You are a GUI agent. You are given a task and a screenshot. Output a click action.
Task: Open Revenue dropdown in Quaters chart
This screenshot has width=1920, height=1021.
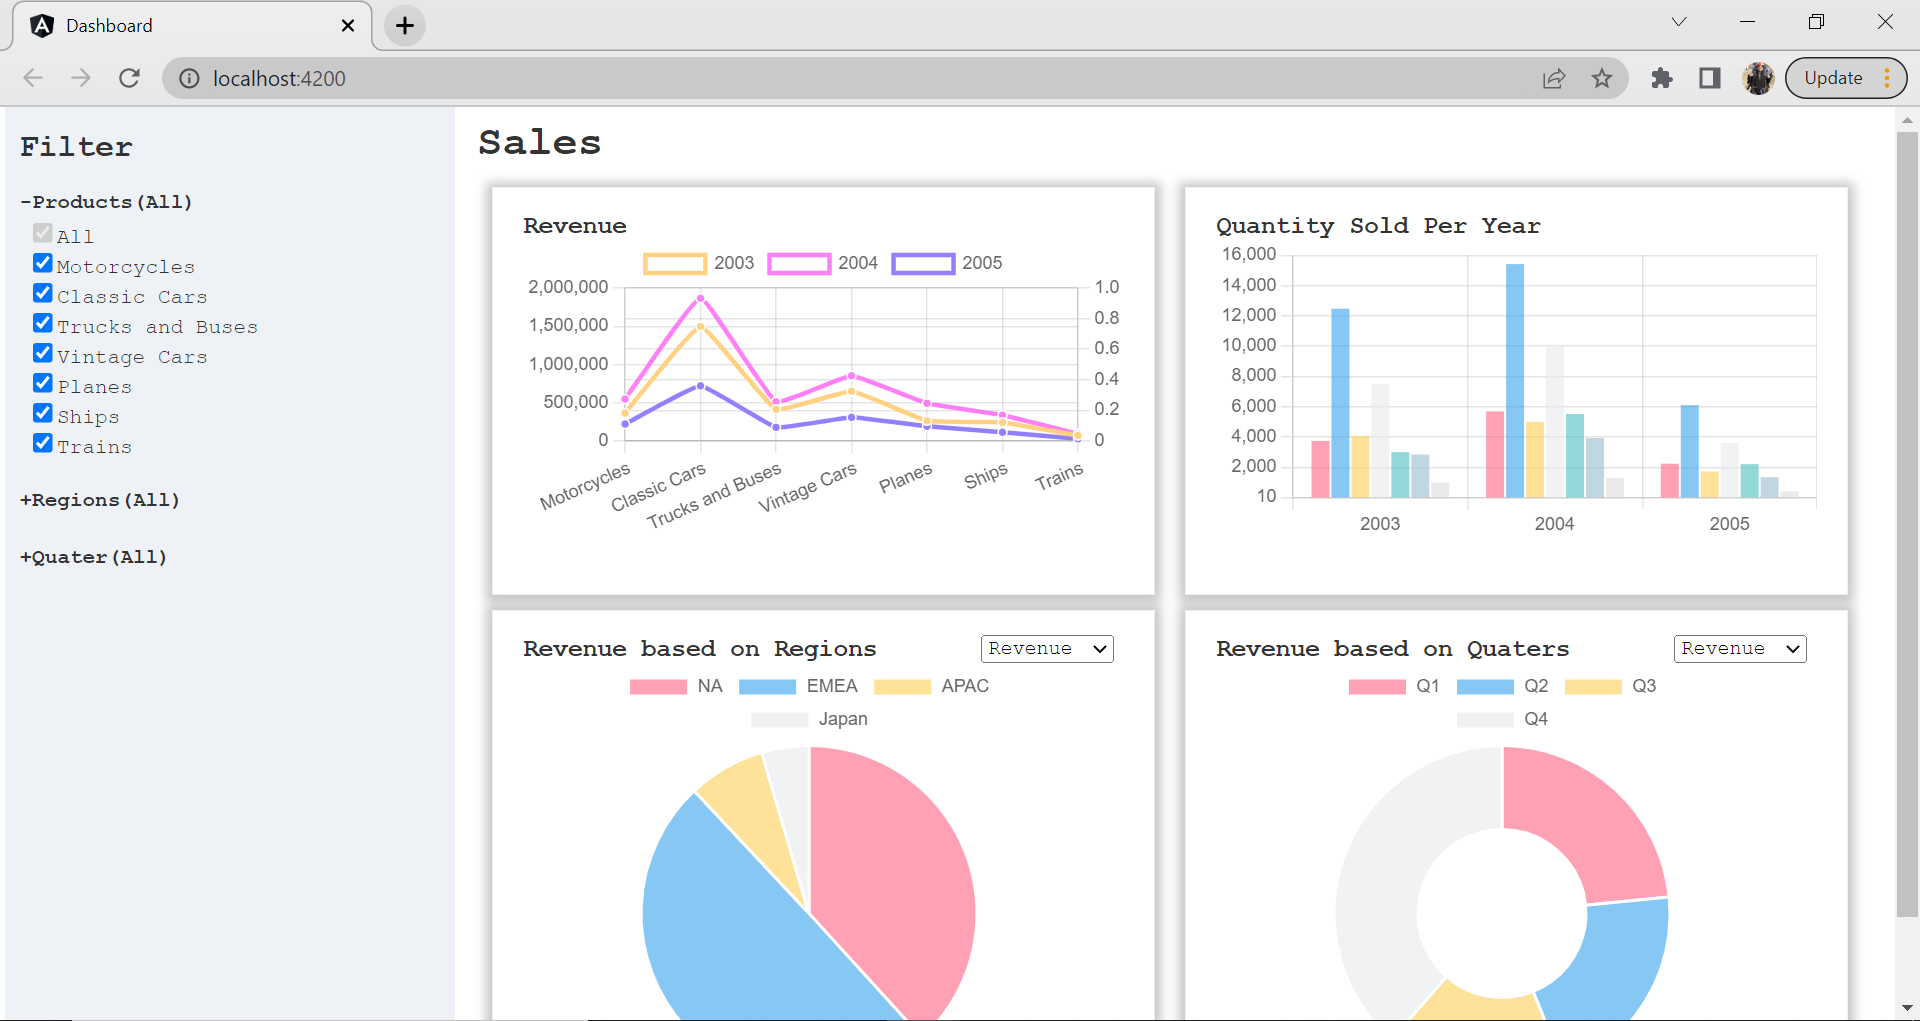[x=1740, y=649]
